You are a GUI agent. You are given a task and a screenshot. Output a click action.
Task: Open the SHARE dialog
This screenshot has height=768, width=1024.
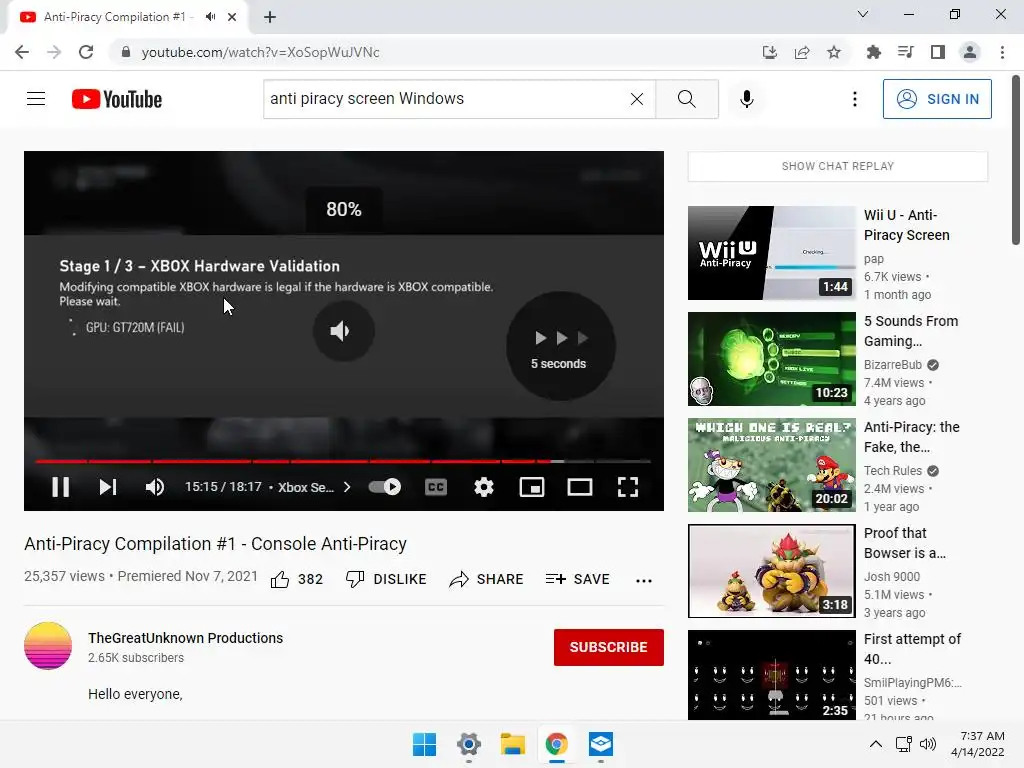487,579
